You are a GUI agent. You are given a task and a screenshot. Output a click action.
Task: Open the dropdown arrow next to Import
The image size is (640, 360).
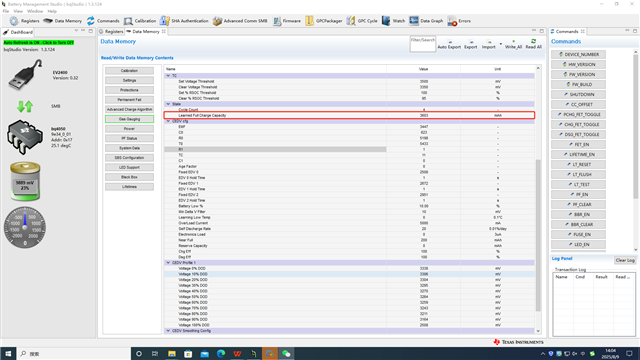[x=501, y=44]
